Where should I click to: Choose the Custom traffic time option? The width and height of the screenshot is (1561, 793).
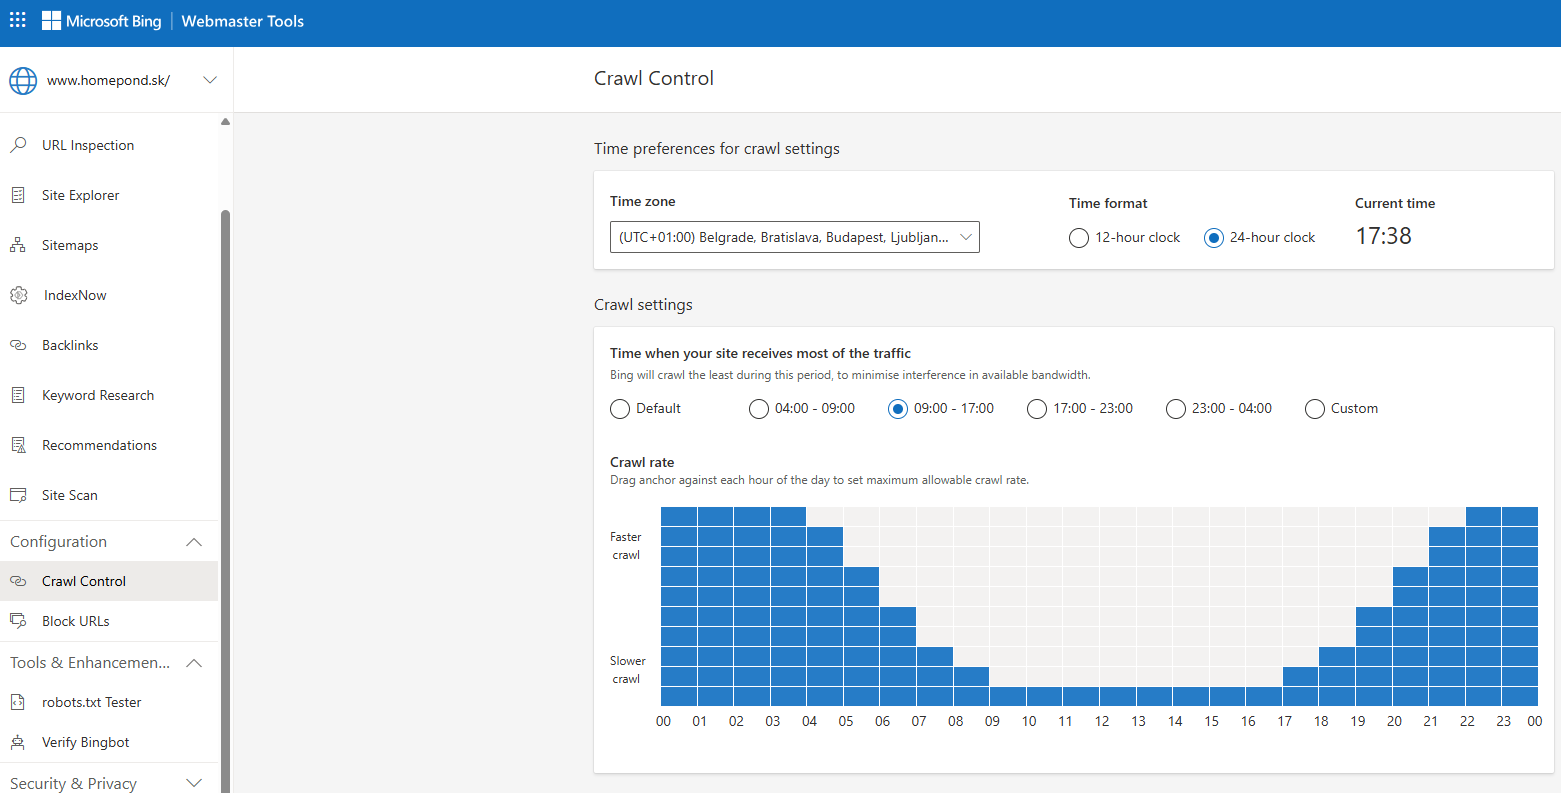tap(1315, 409)
